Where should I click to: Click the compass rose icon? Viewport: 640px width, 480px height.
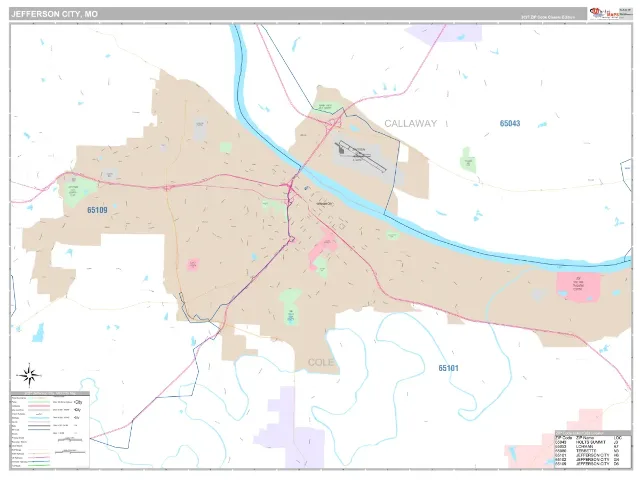[29, 375]
